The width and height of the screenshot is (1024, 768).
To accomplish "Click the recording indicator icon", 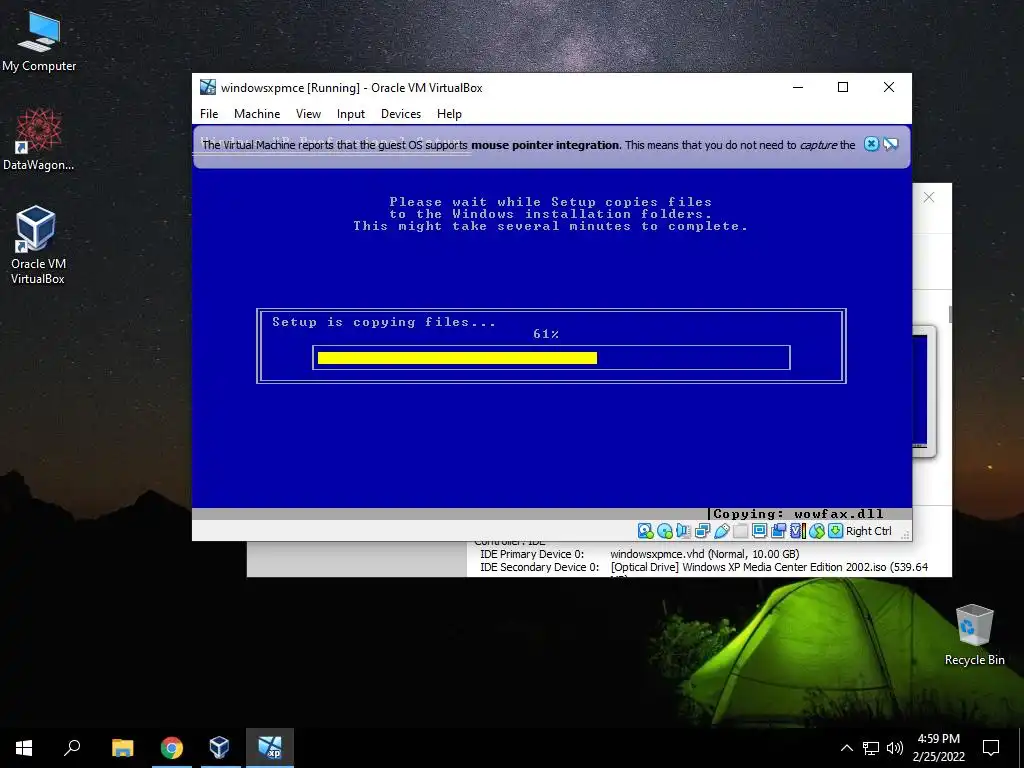I will point(778,531).
